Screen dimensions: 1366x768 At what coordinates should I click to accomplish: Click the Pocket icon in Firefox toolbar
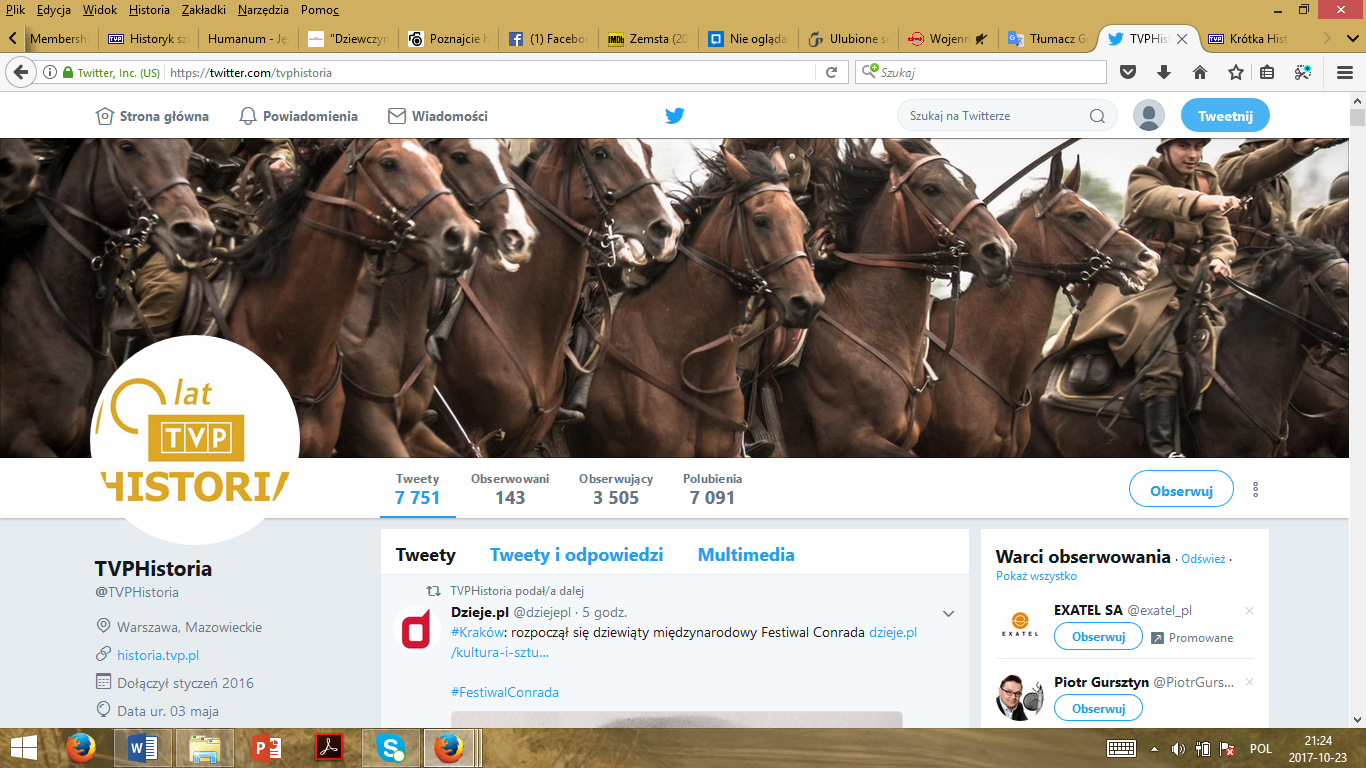pos(1128,72)
